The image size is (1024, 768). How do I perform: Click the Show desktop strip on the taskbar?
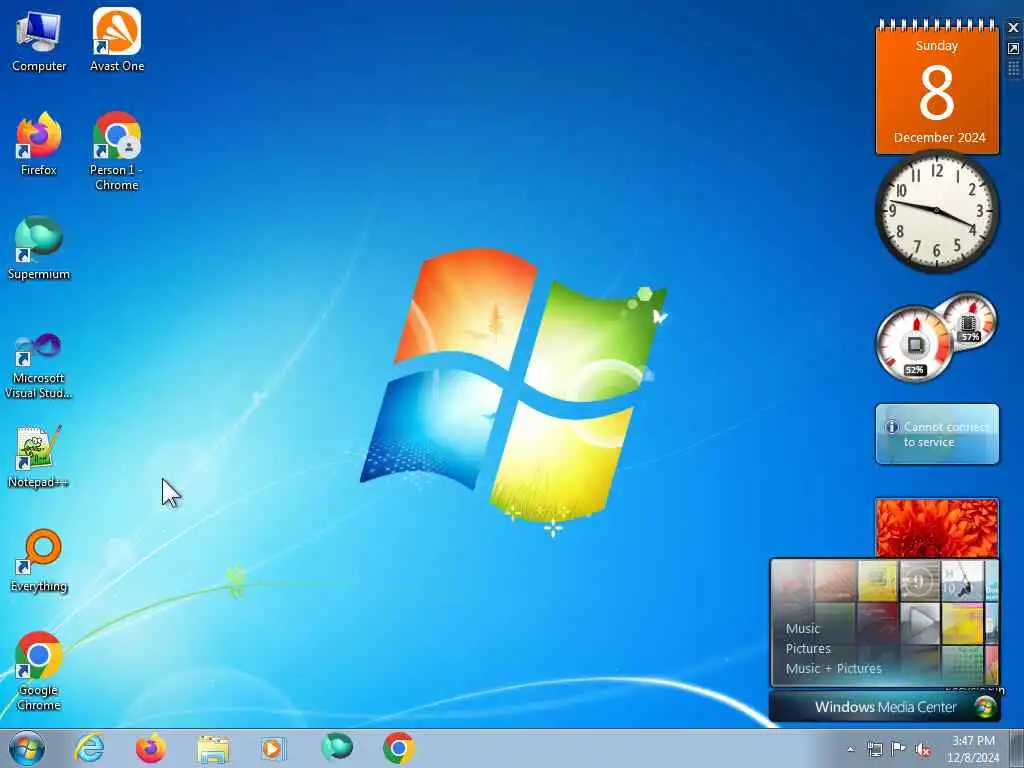point(1016,749)
